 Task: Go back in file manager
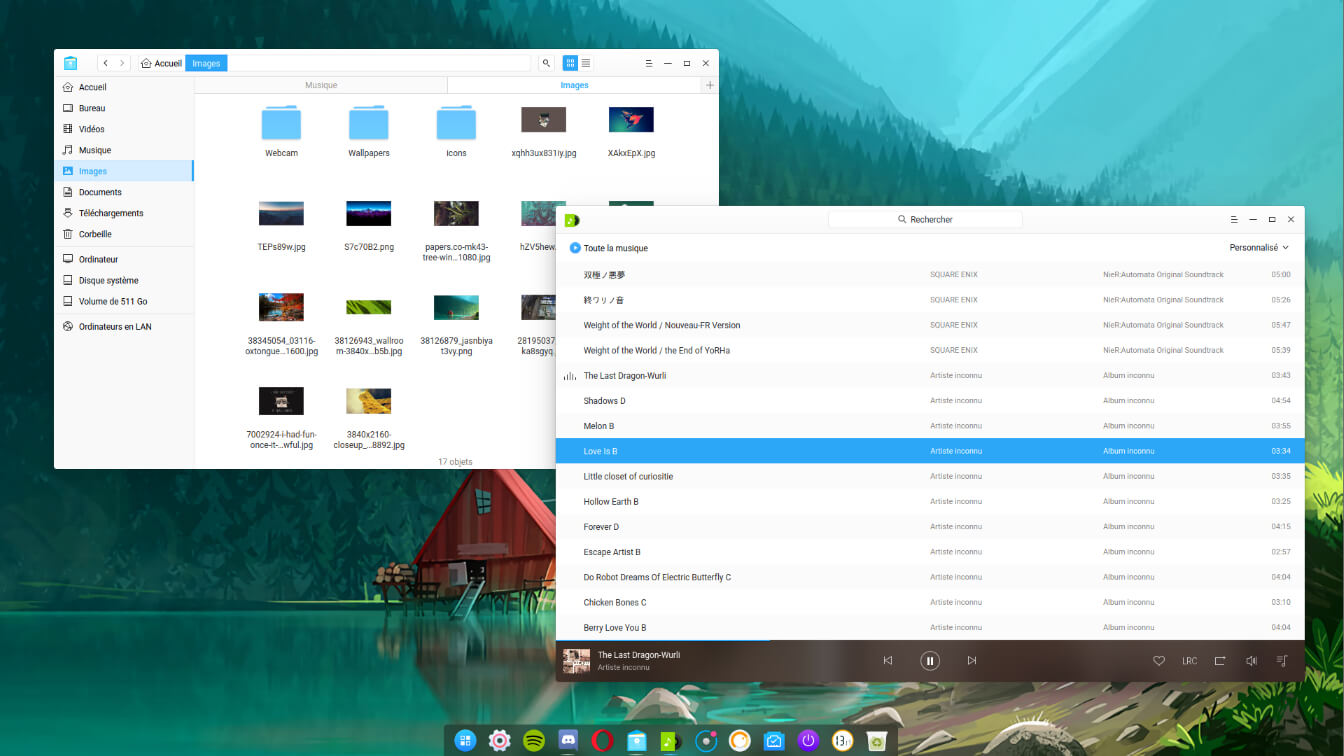tap(106, 63)
